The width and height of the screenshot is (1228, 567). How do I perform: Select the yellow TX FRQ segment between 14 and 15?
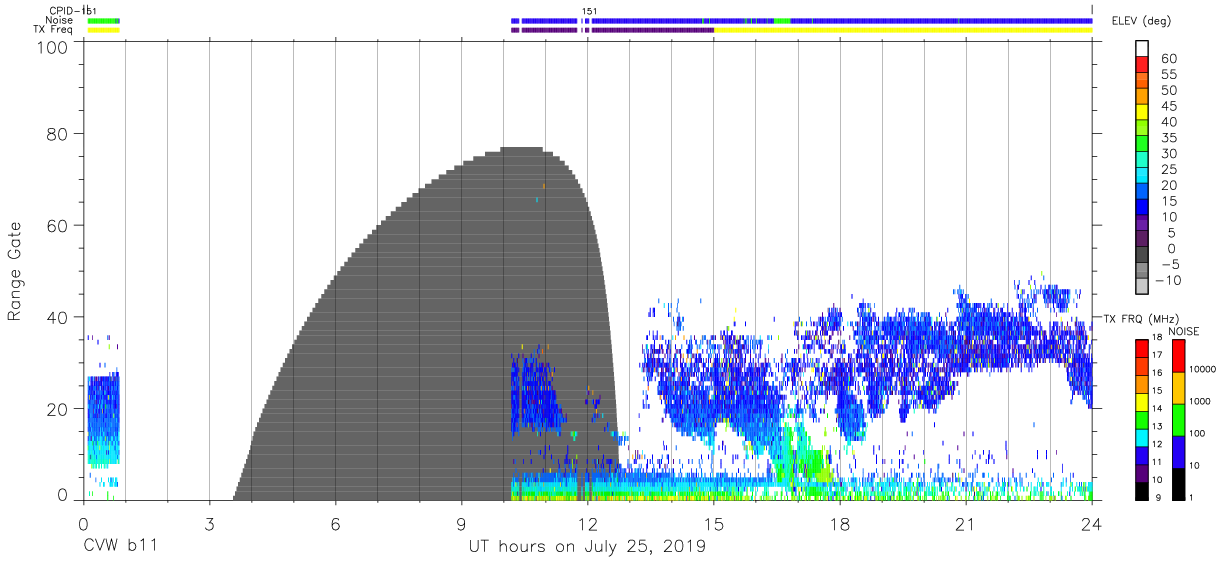[1143, 402]
